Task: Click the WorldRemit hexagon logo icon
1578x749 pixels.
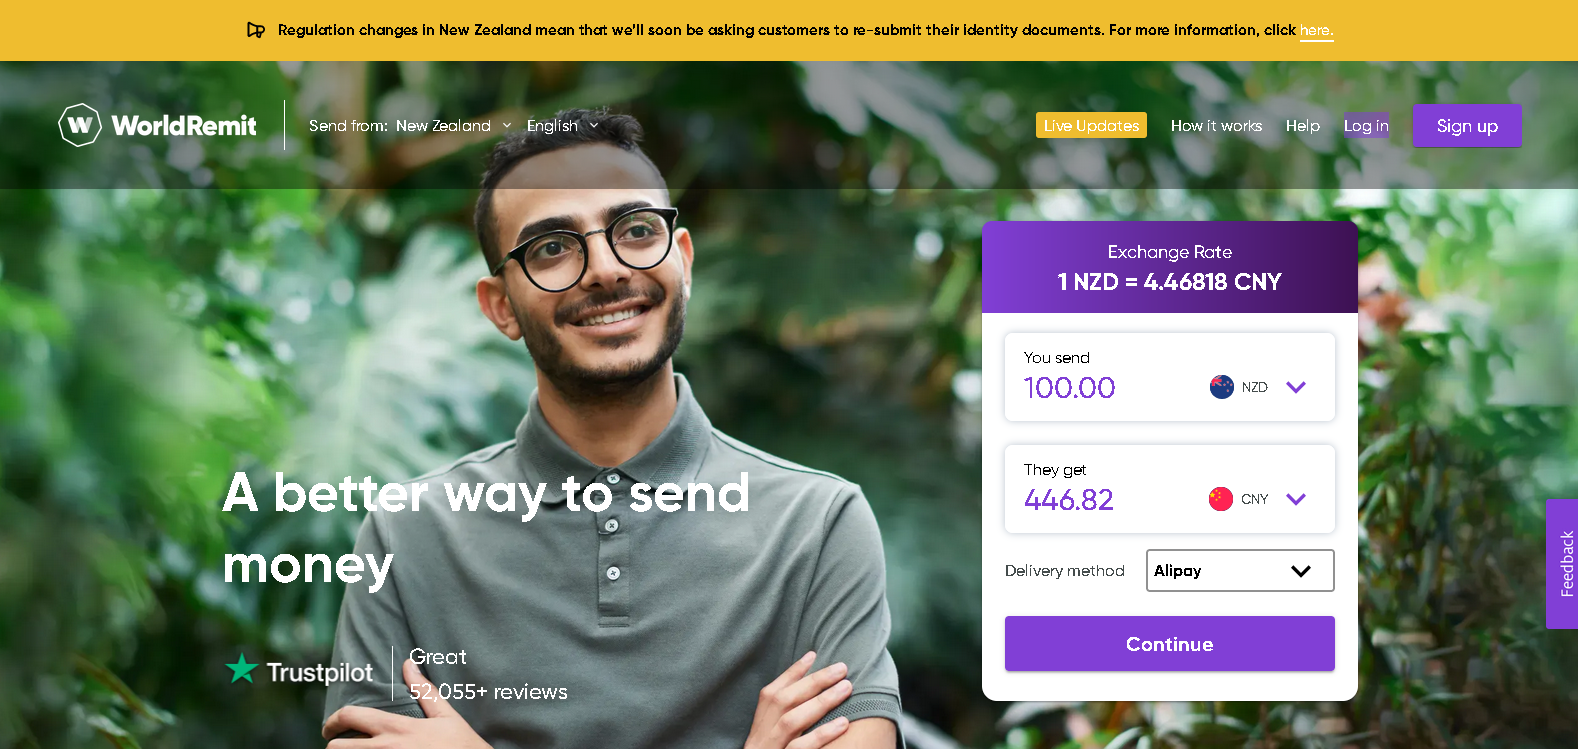Action: 80,125
